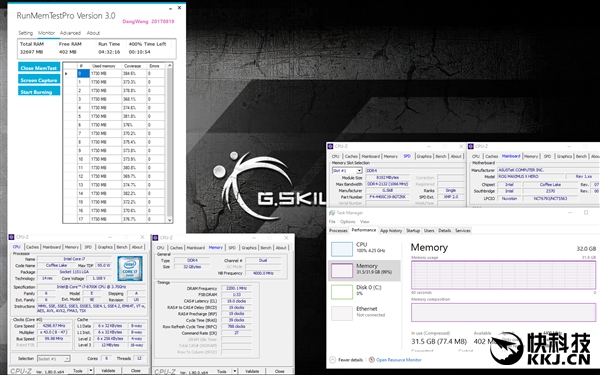Click the Fewer details link
The image size is (600, 375).
coord(350,360)
